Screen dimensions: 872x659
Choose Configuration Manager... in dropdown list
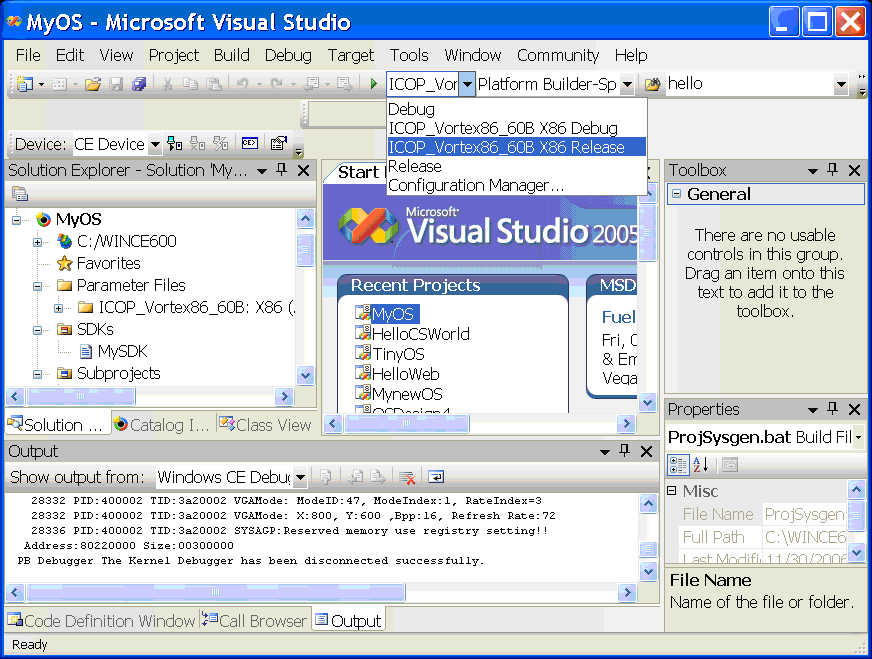pos(517,185)
